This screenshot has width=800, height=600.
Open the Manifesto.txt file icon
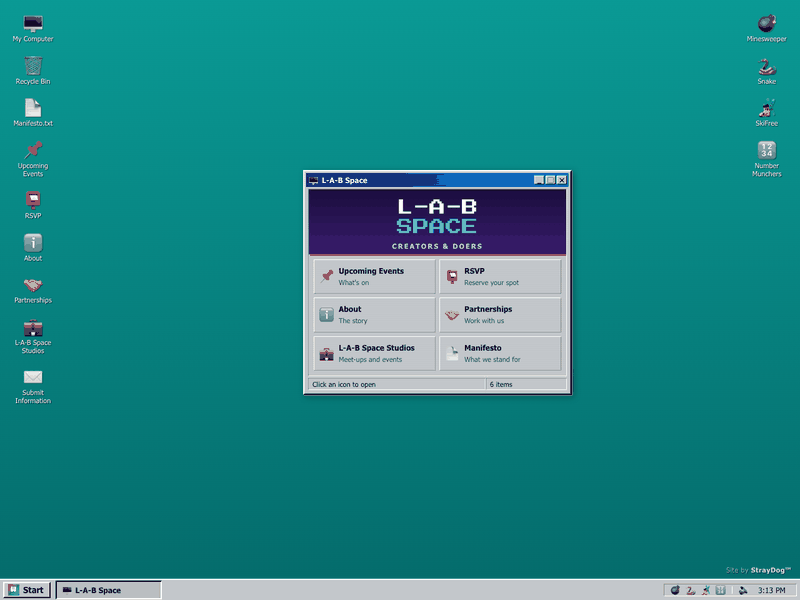[x=33, y=113]
